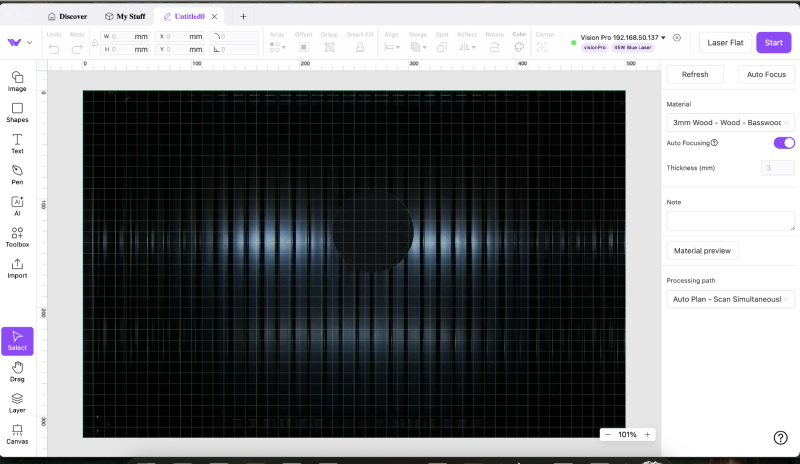Click the Rotate tool icon

pos(494,47)
